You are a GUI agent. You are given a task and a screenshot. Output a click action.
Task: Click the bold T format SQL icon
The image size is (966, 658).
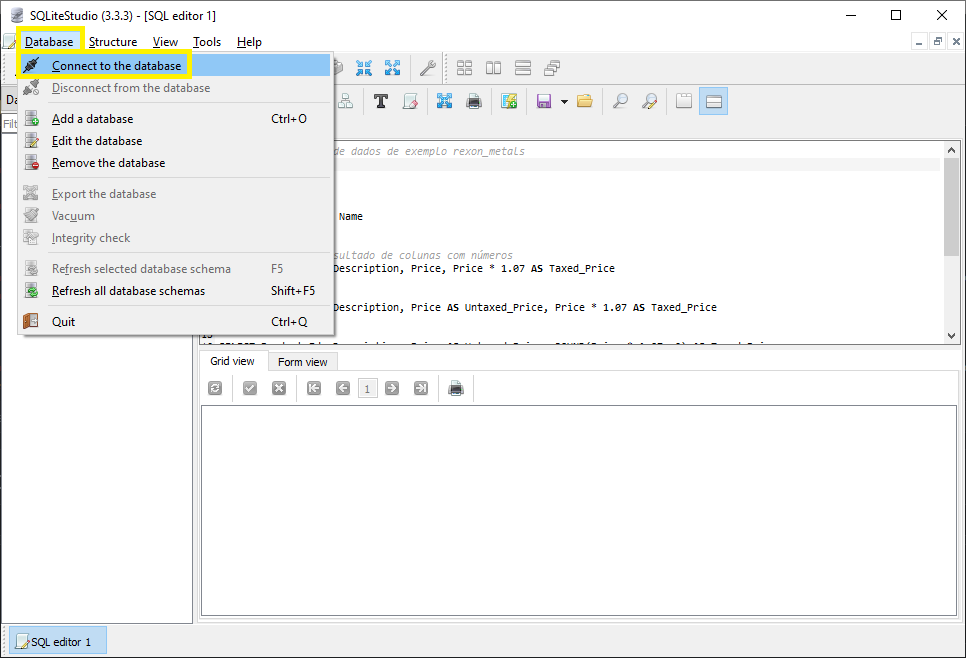tap(381, 101)
